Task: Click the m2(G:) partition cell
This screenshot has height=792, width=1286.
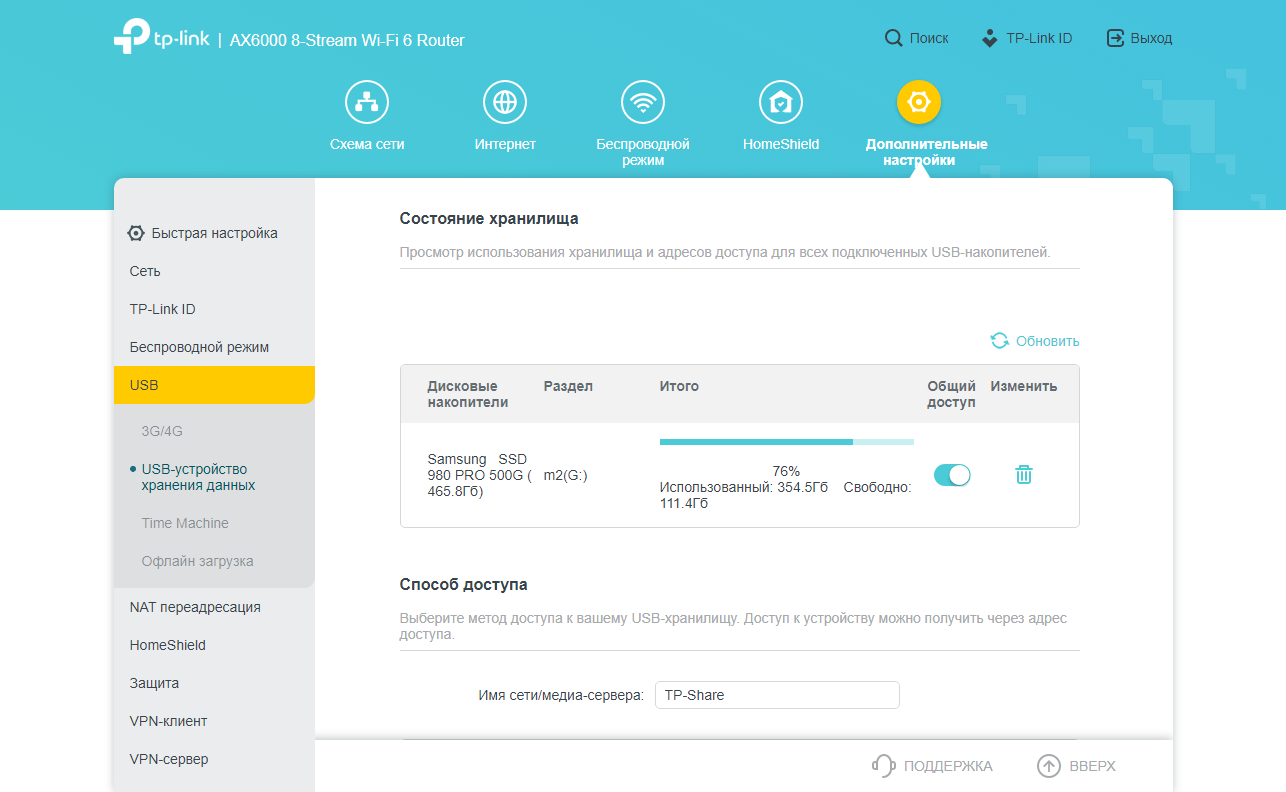Action: 566,475
